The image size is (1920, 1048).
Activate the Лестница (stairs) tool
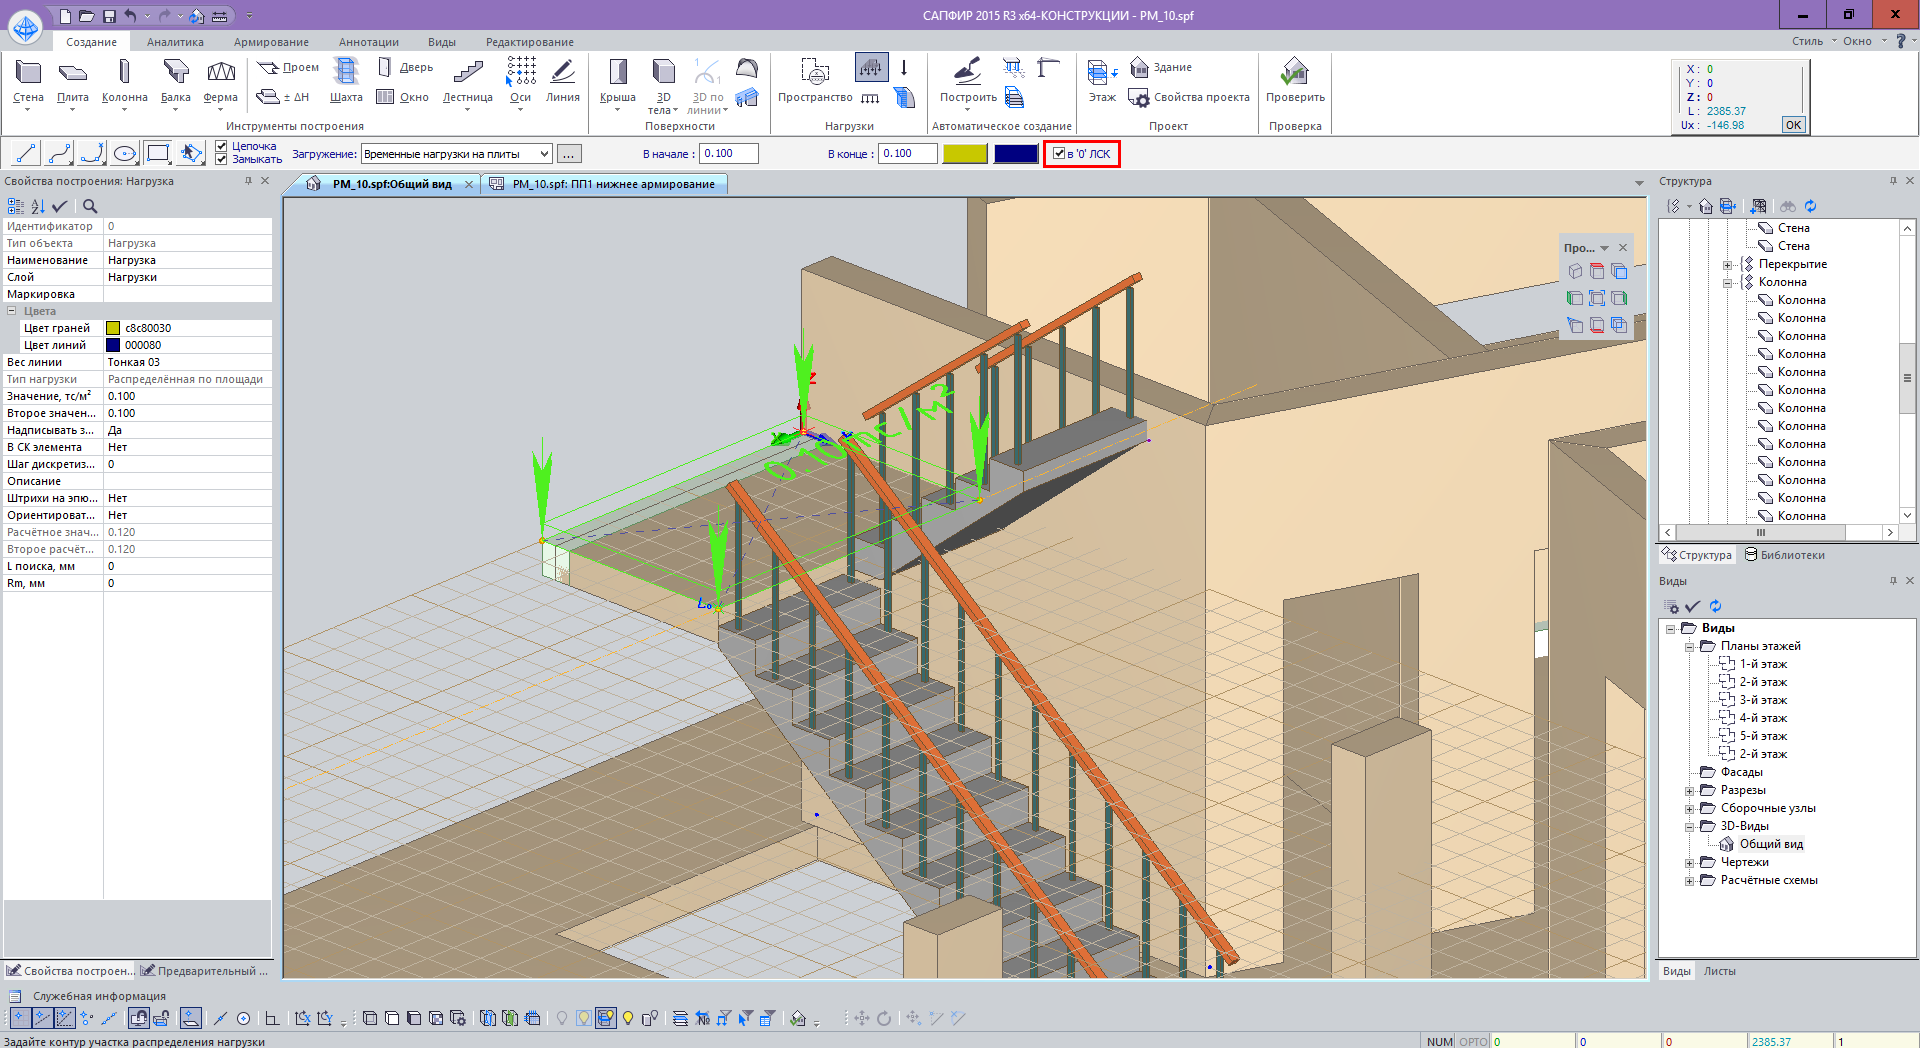[x=467, y=80]
